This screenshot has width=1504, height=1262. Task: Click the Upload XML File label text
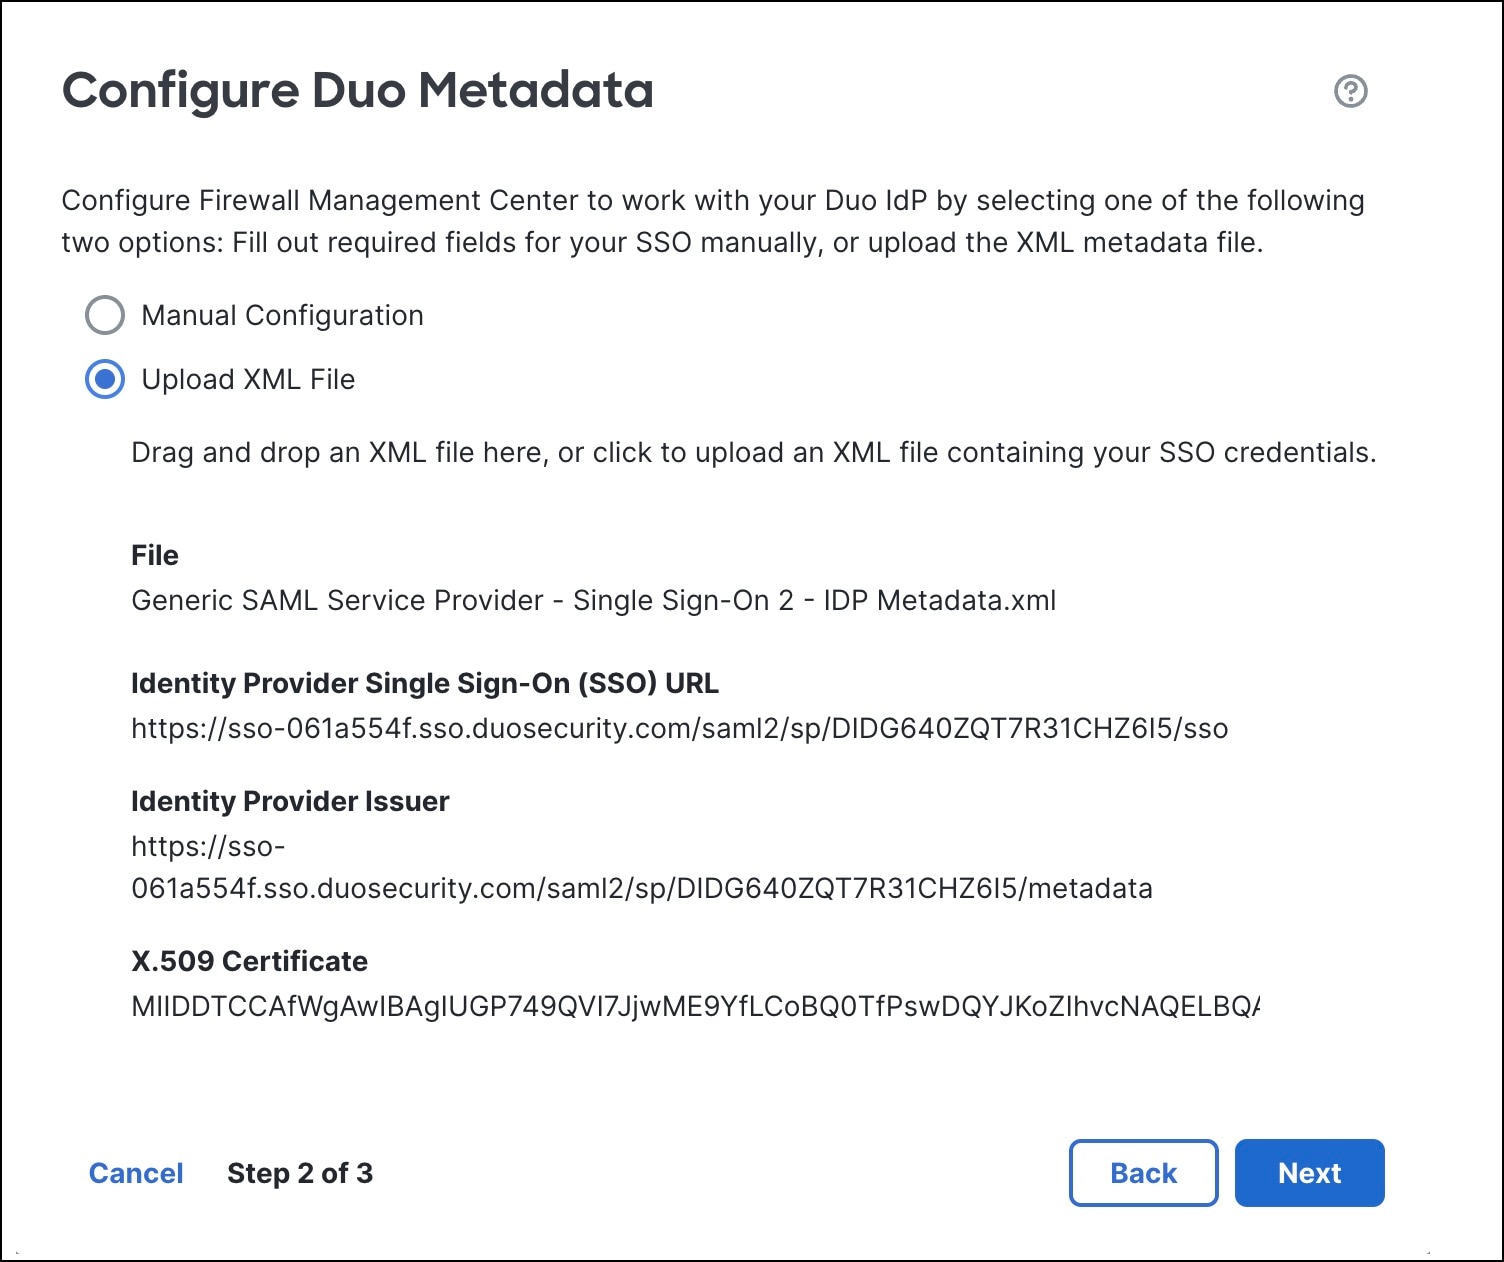[x=247, y=379]
